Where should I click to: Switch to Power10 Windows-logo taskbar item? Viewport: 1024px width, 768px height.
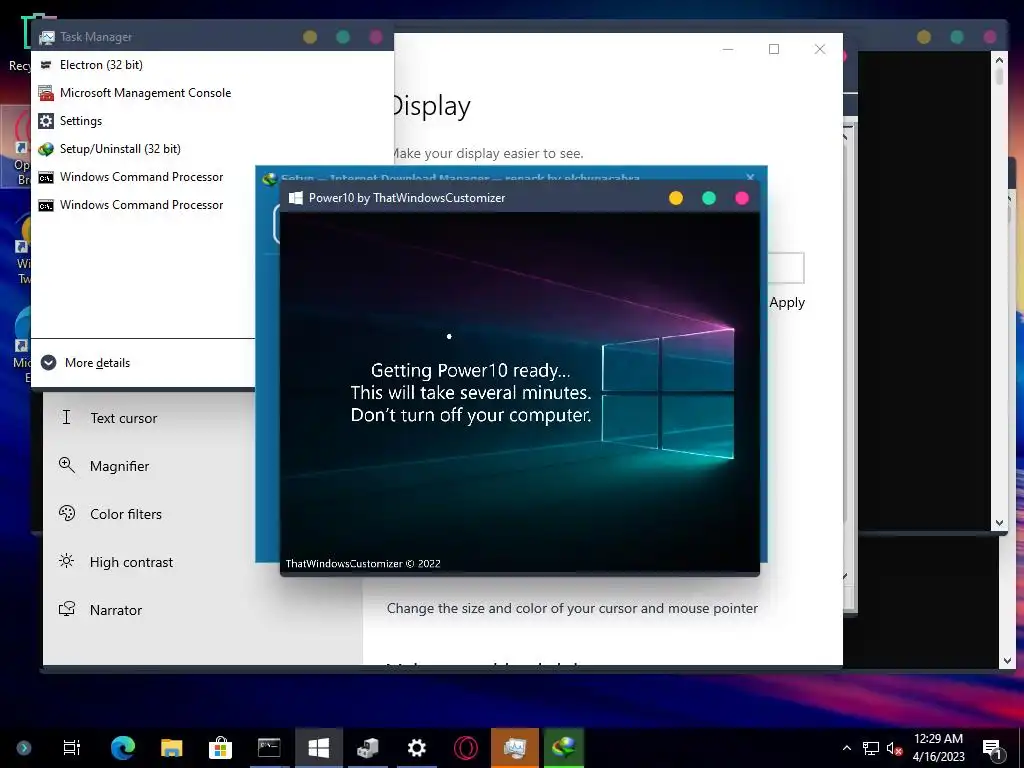coord(319,747)
